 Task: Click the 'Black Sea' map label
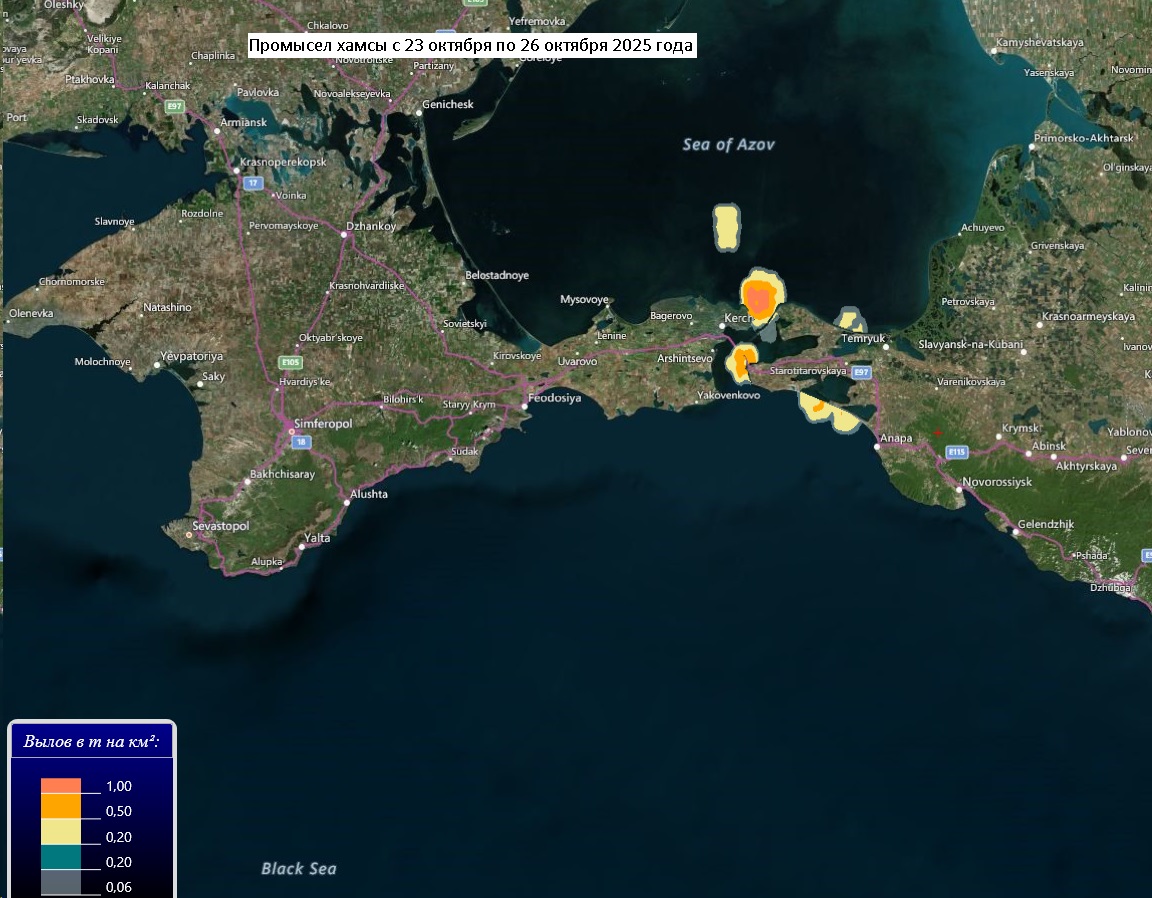click(x=299, y=868)
